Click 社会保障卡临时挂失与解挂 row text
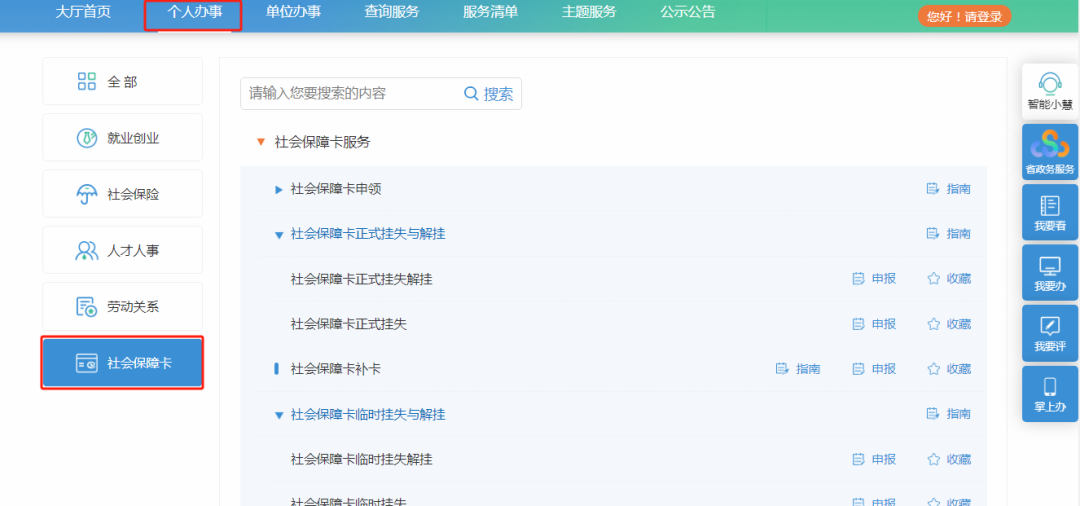This screenshot has height=506, width=1080. [368, 414]
